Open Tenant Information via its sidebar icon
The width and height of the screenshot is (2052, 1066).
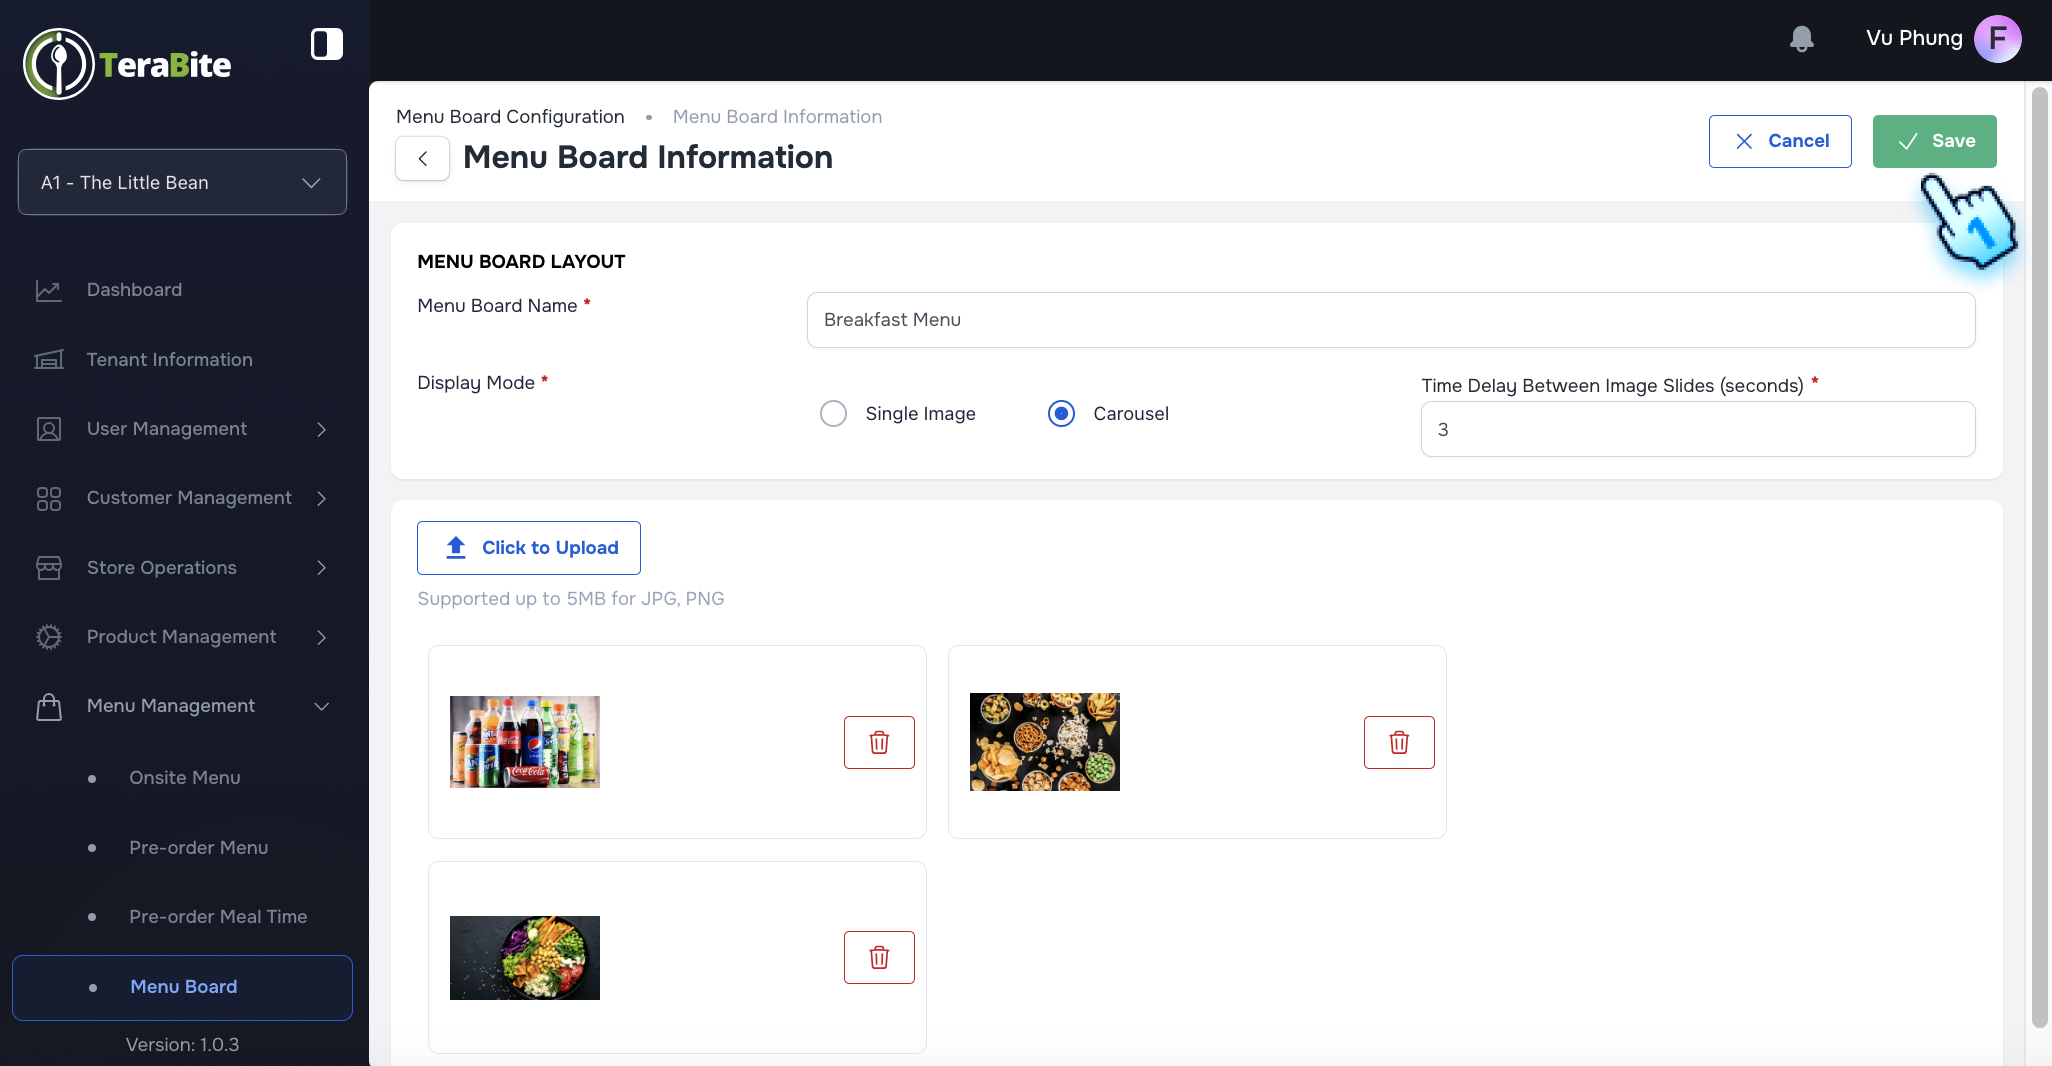point(48,359)
